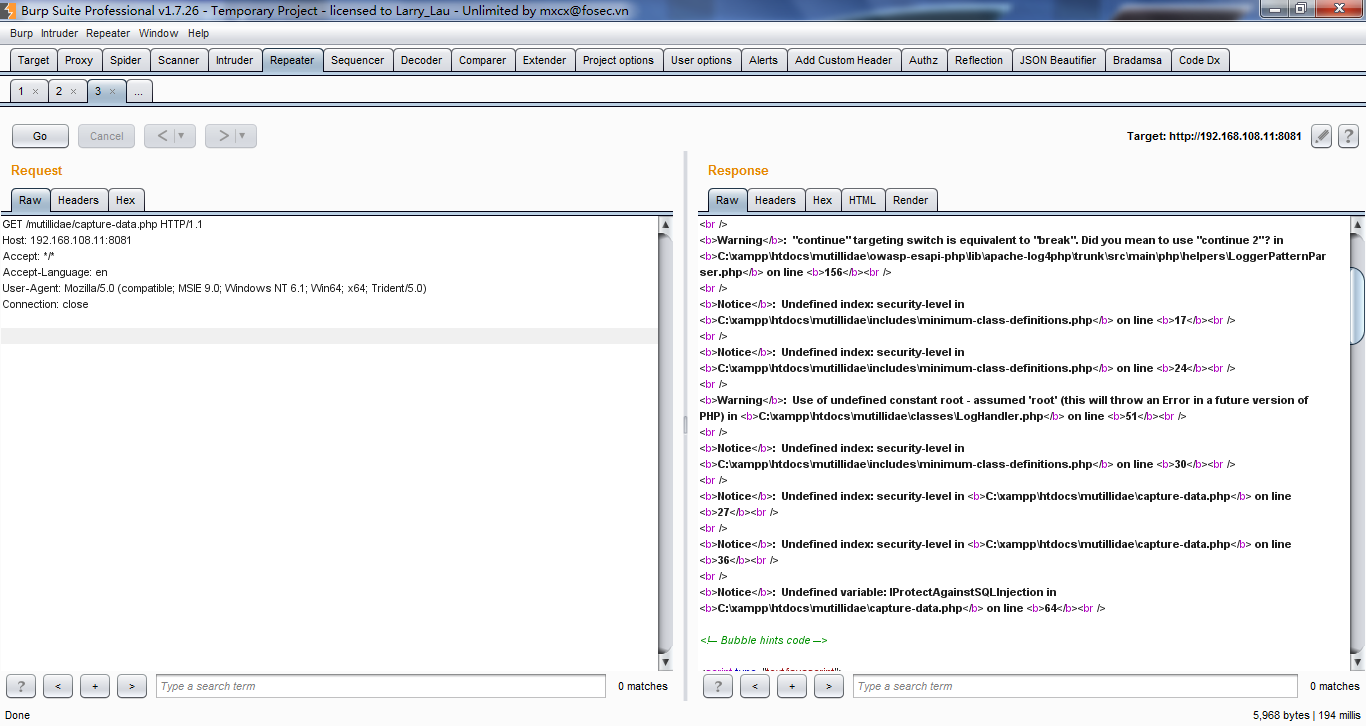1366x726 pixels.
Task: Go back to previous request in history
Action: point(162,136)
